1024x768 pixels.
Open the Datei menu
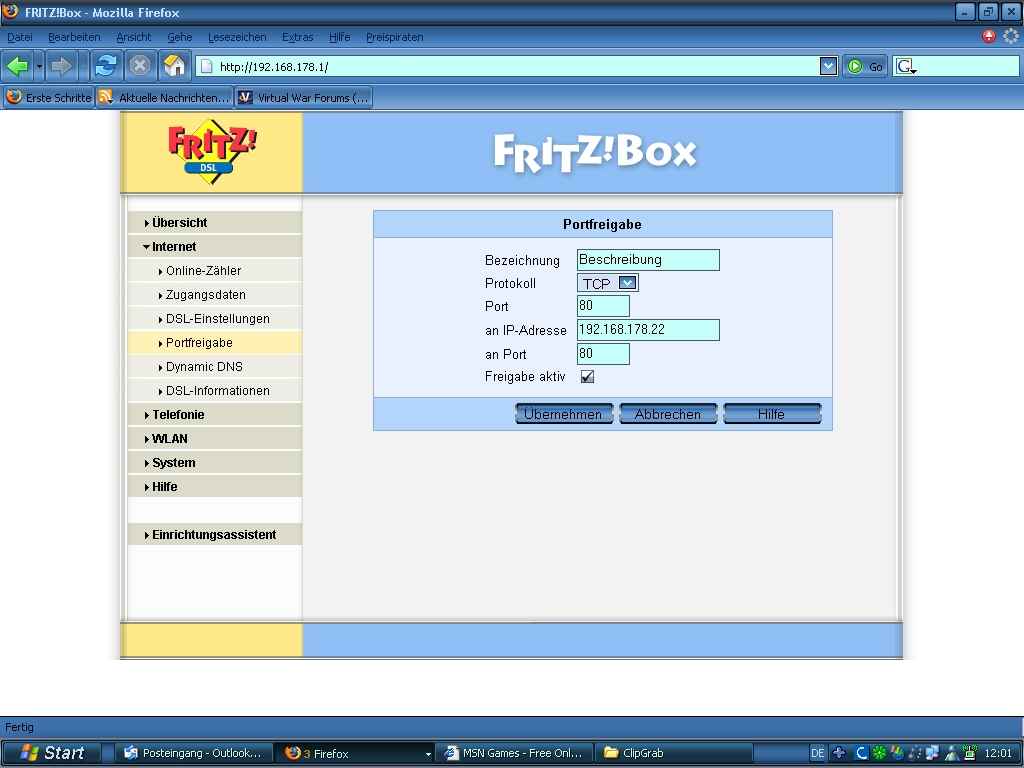[20, 37]
